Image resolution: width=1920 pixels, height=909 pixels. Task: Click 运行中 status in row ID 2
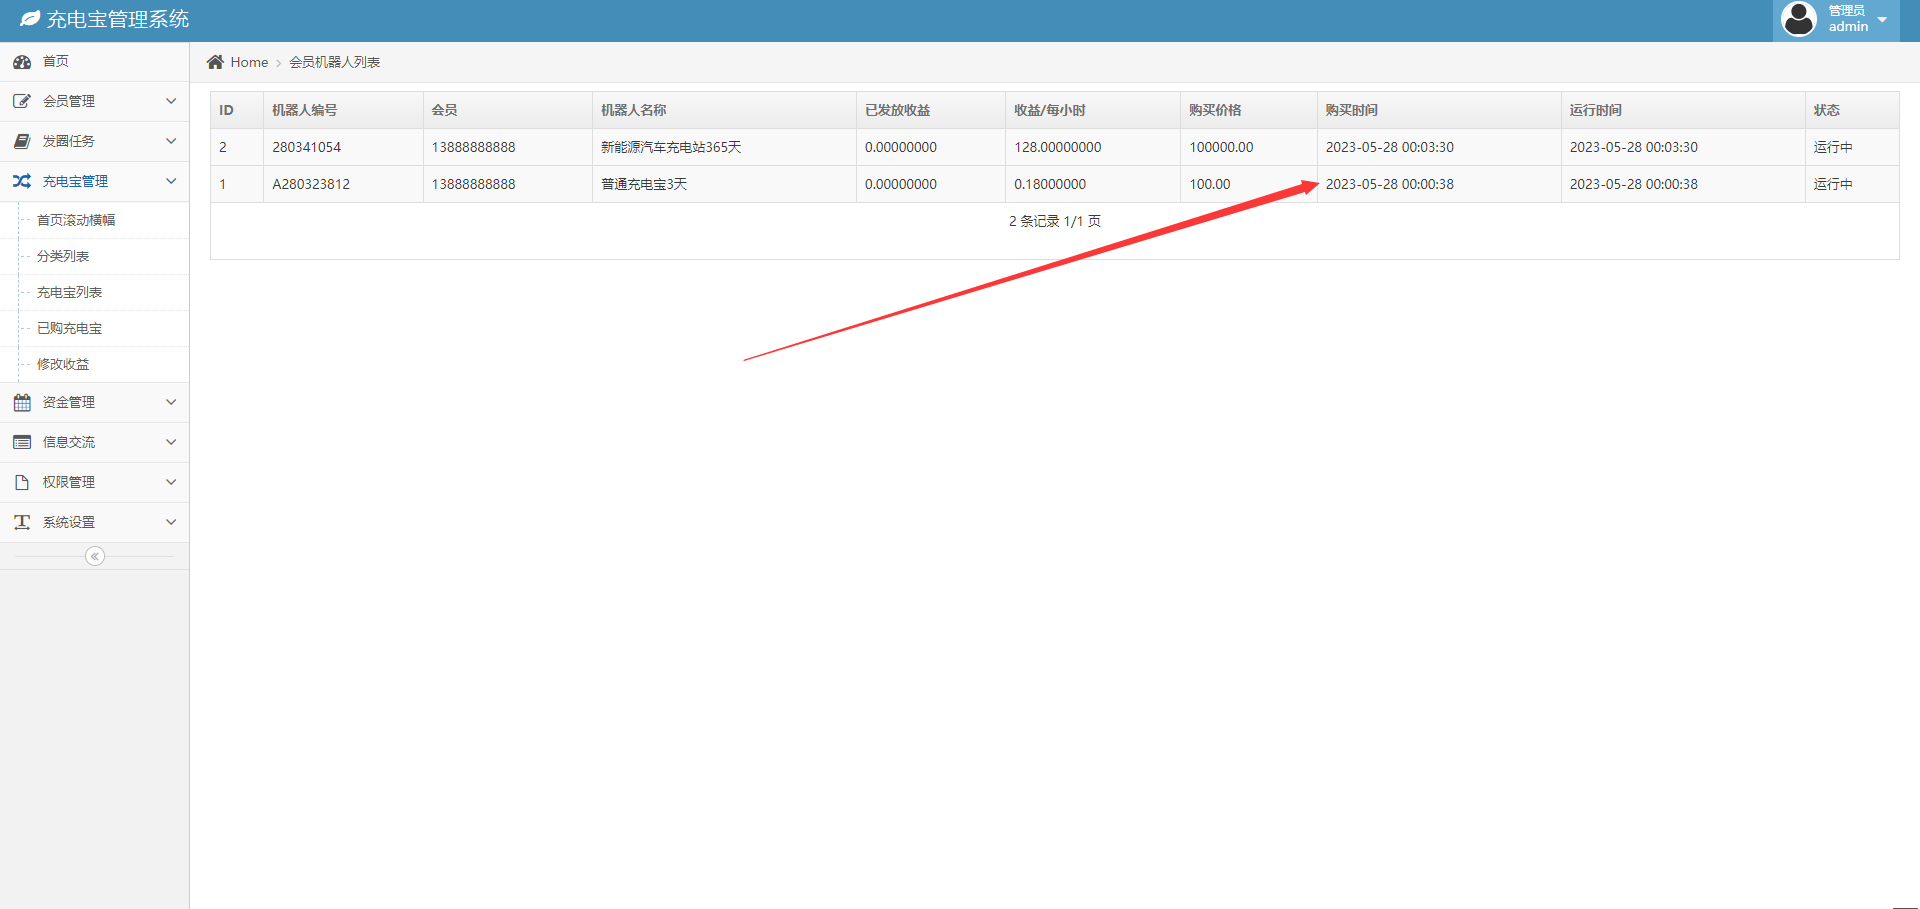pyautogui.click(x=1833, y=147)
